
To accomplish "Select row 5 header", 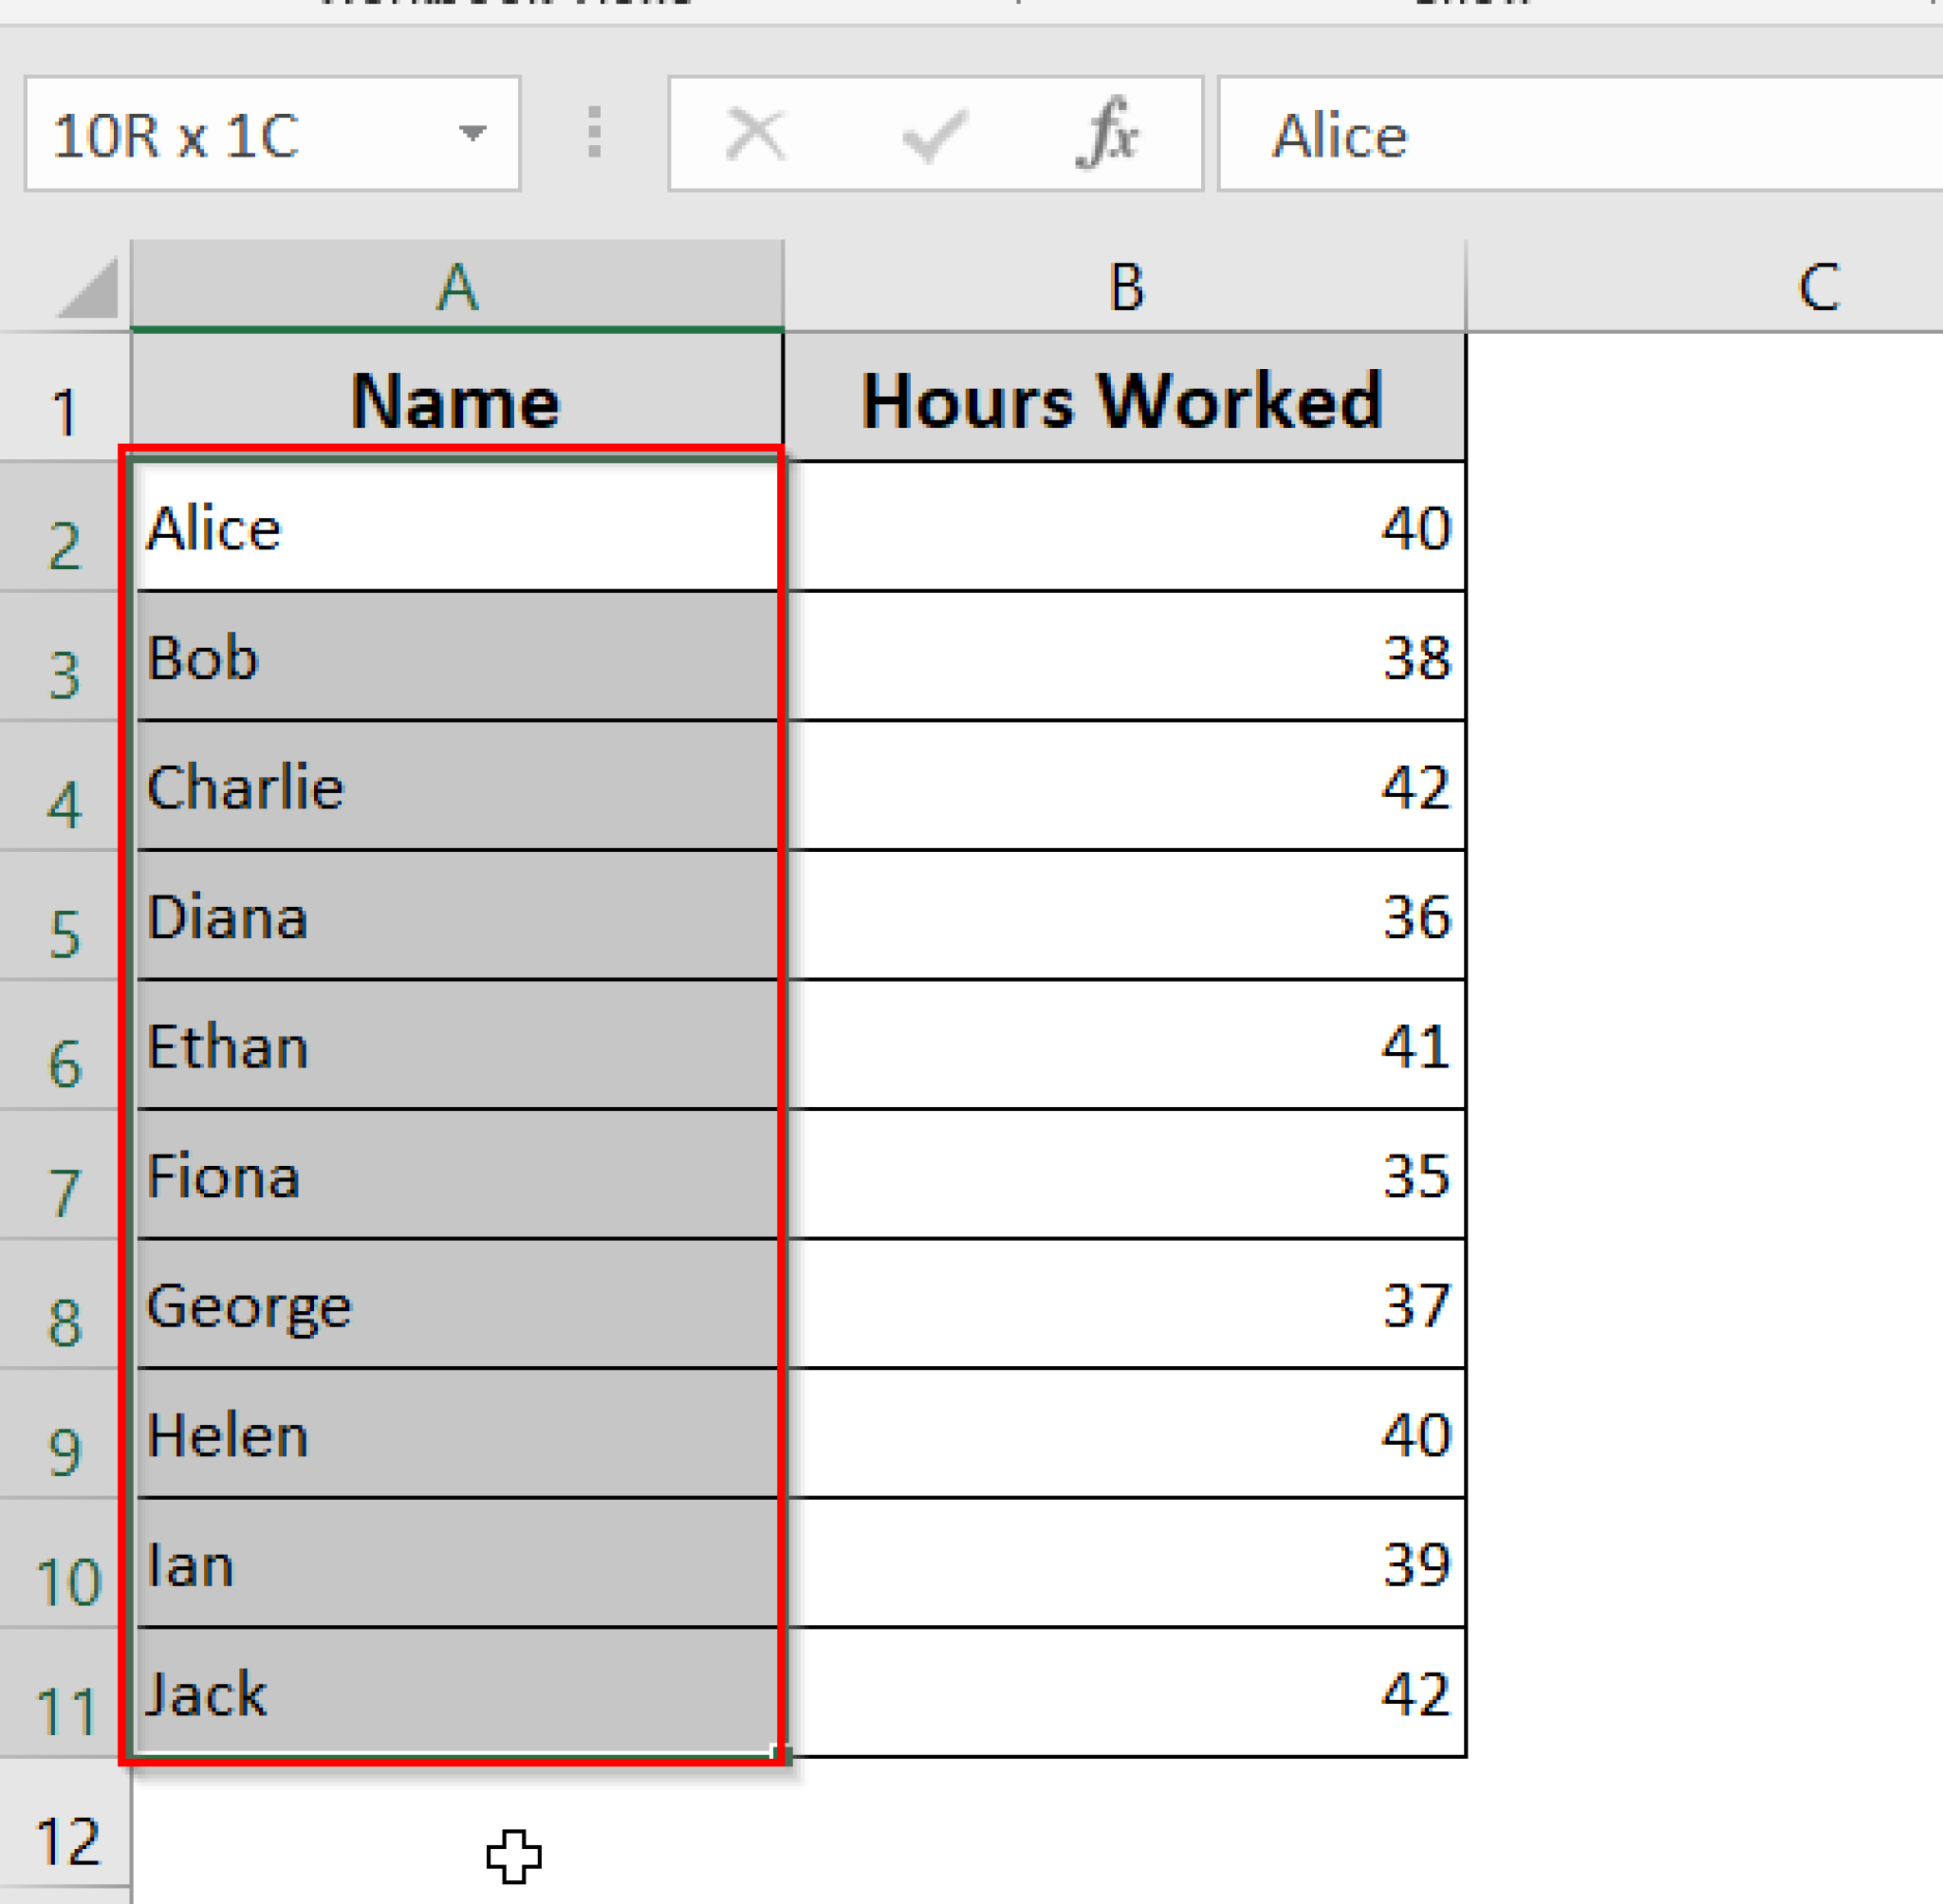I will (x=66, y=935).
